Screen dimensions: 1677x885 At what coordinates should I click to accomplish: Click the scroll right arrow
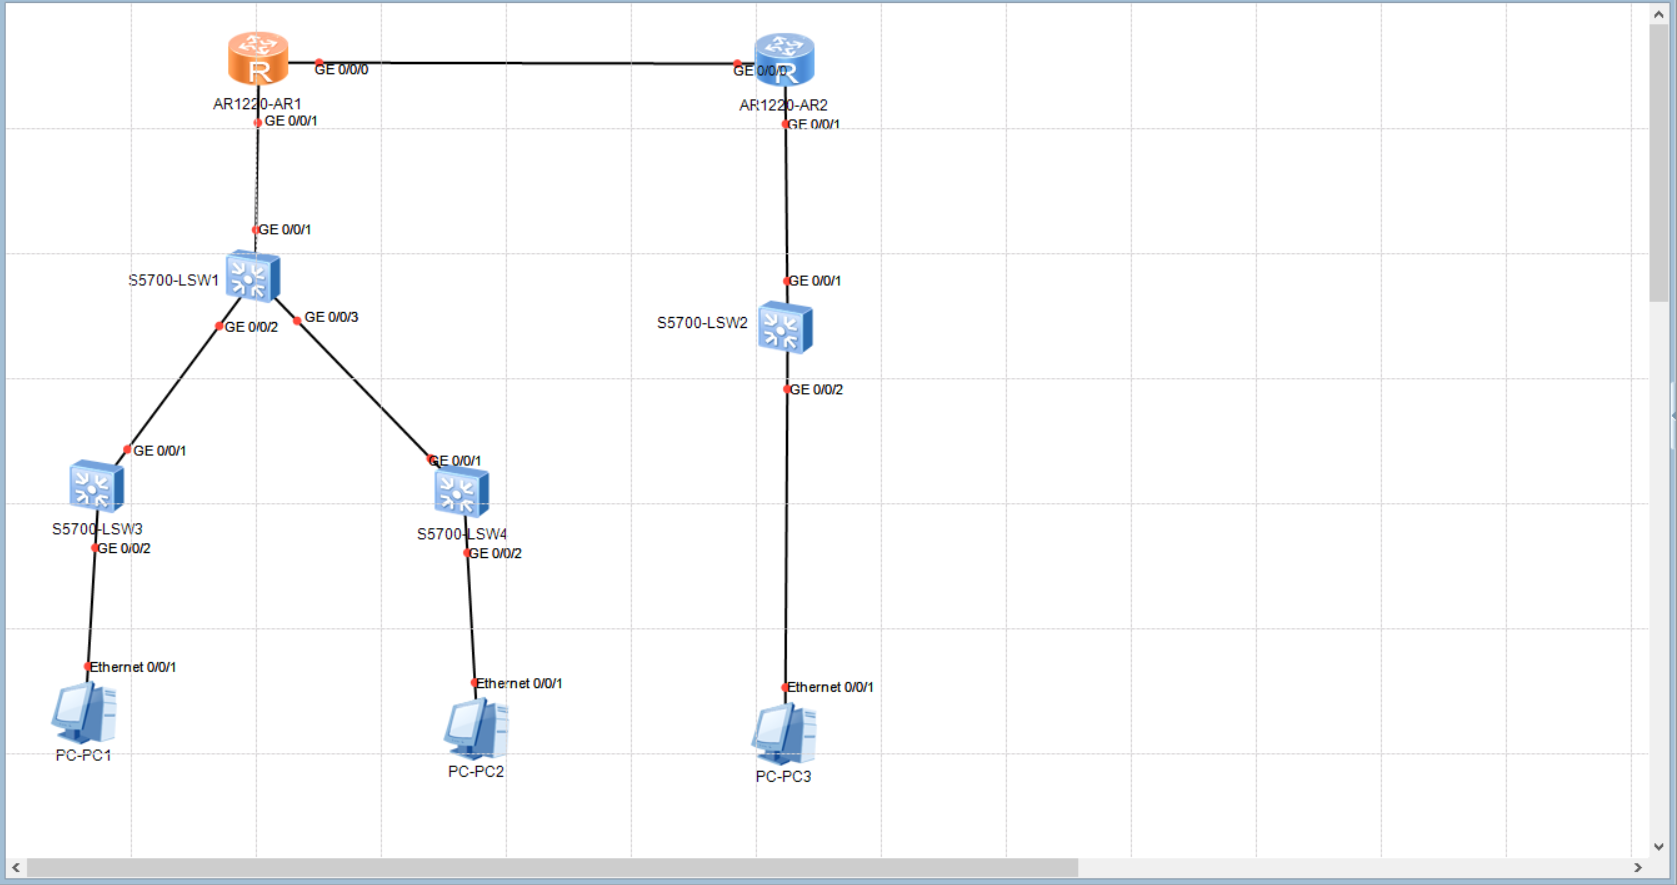point(1638,867)
